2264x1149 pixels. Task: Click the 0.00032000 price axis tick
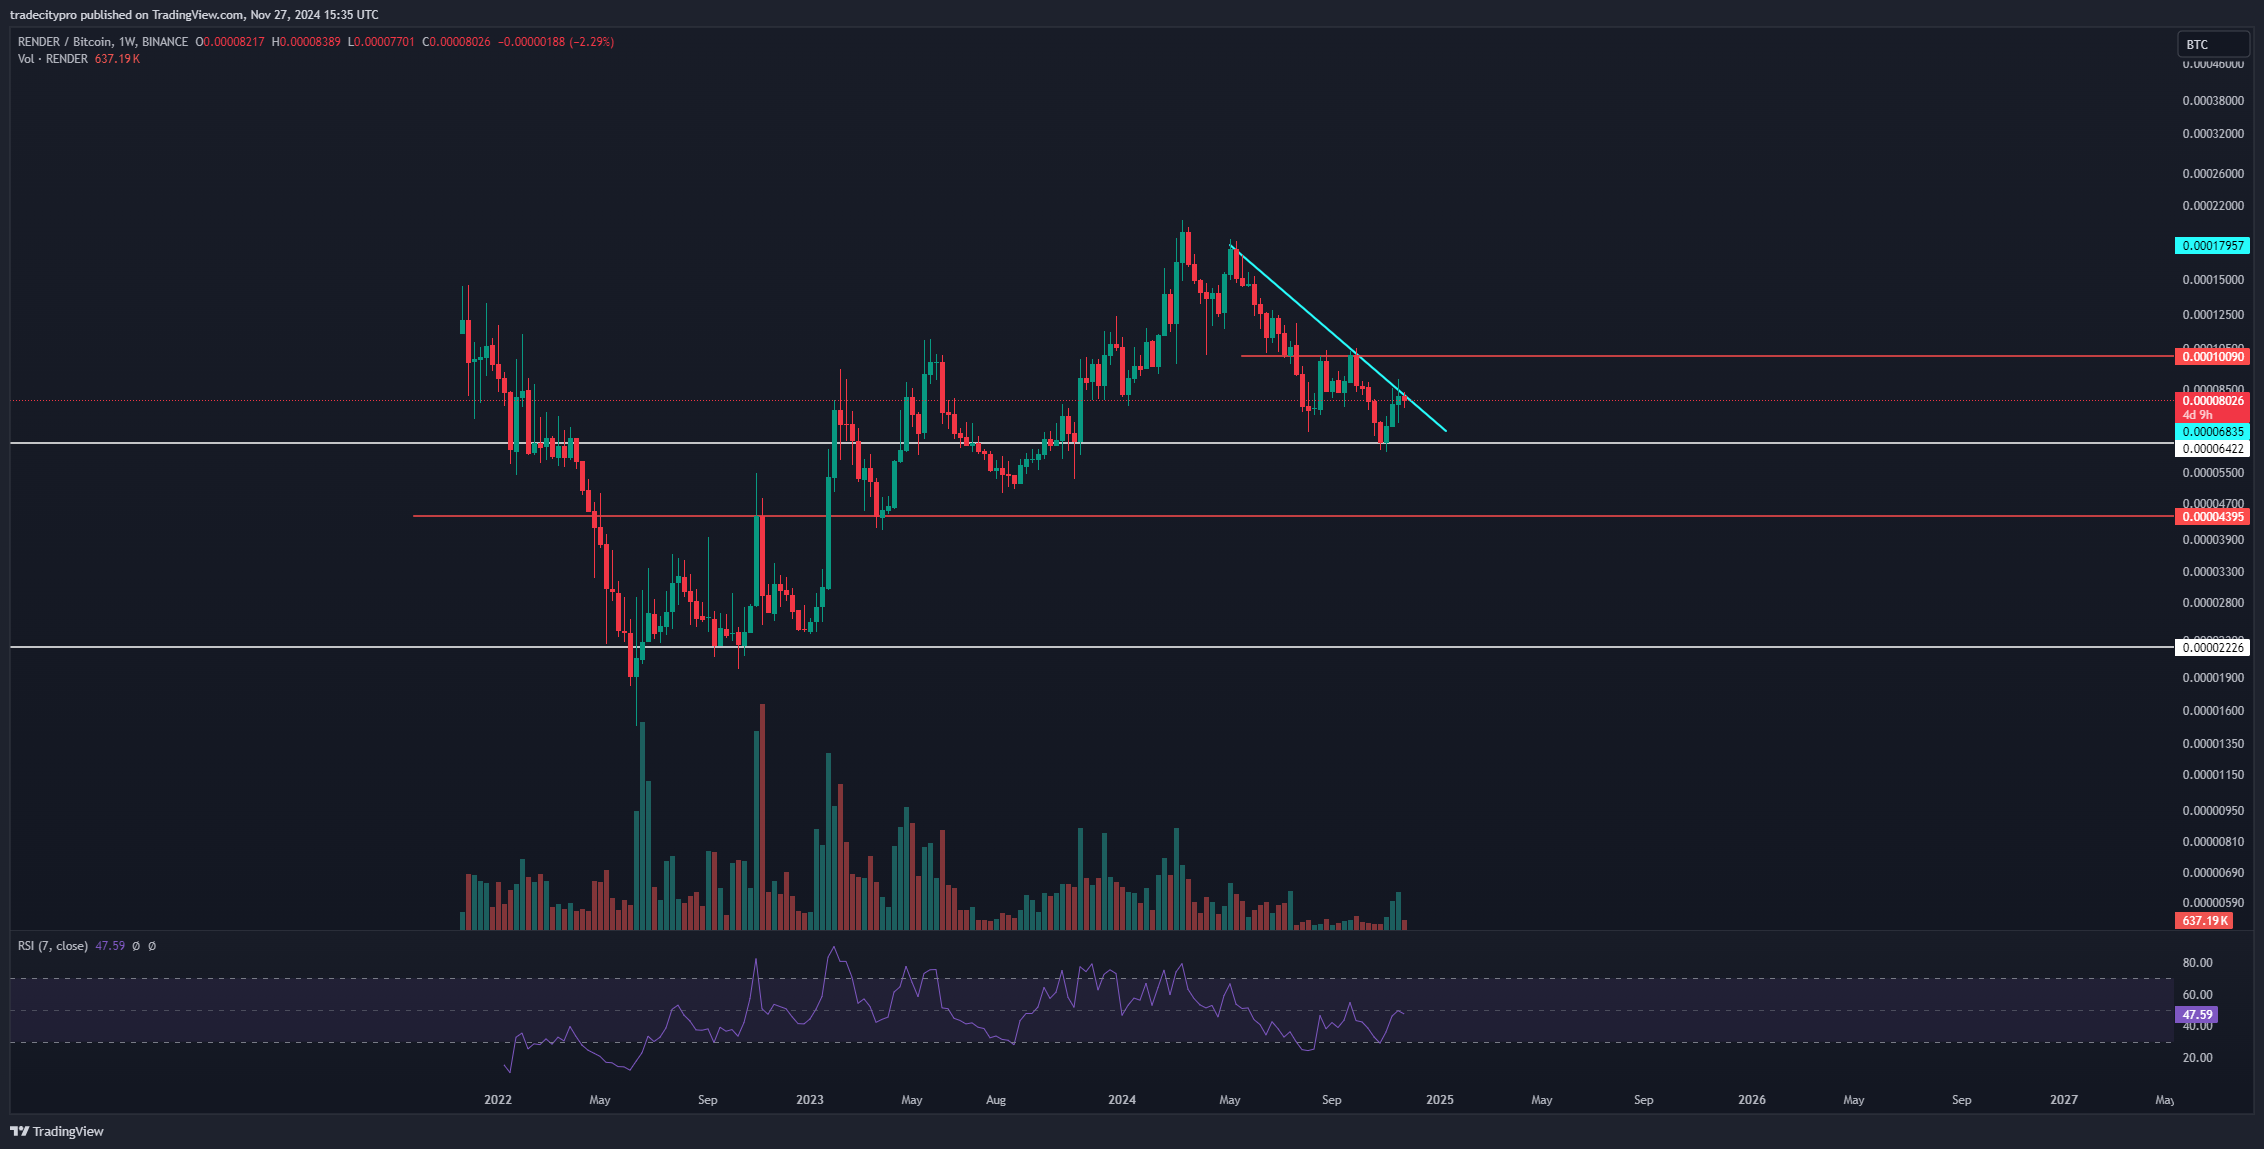click(x=2213, y=134)
